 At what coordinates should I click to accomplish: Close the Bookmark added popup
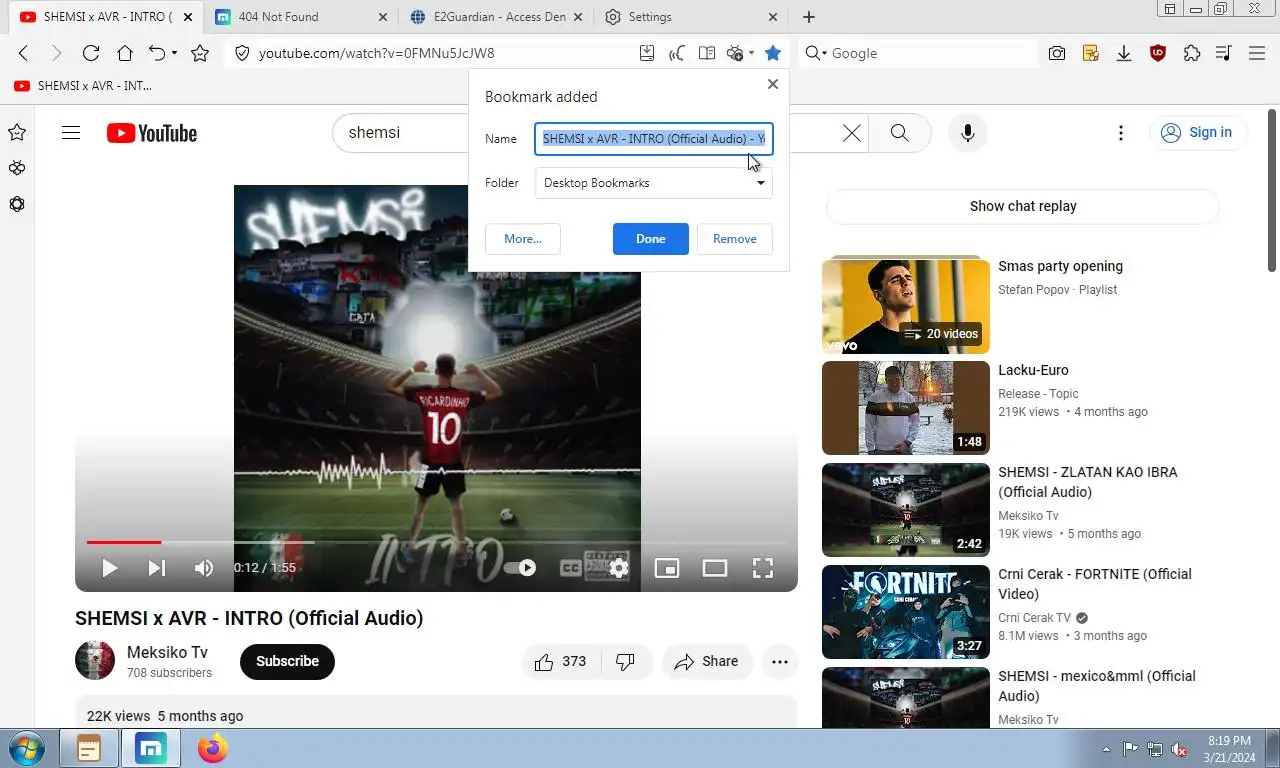pos(772,84)
